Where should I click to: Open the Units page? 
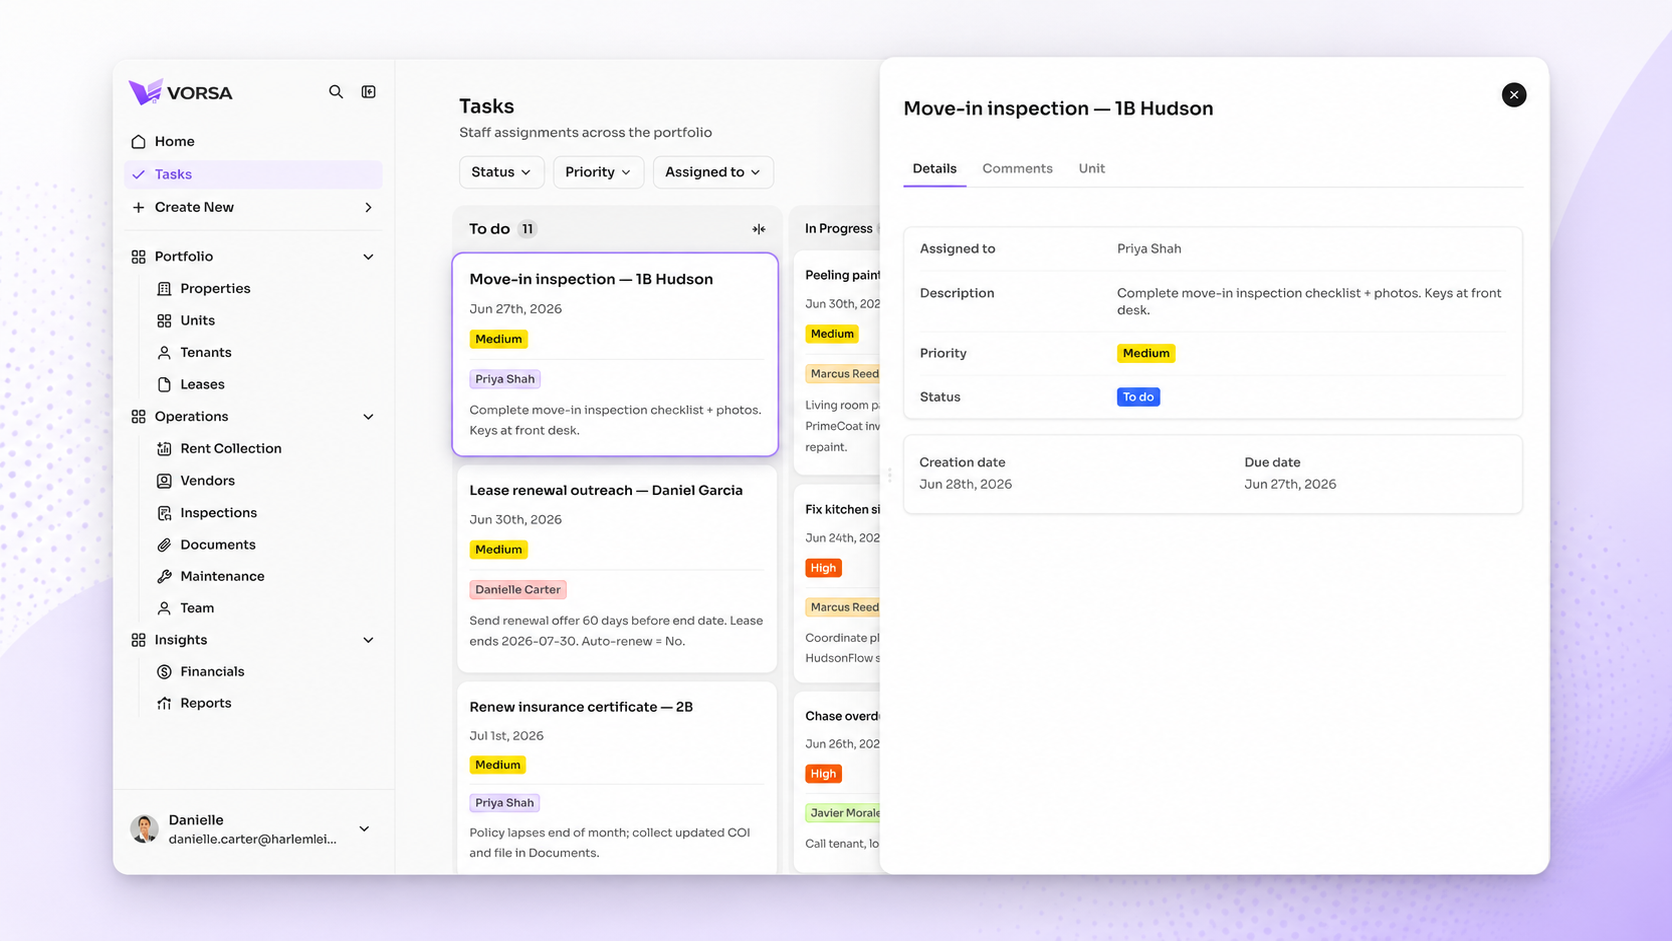coord(197,321)
